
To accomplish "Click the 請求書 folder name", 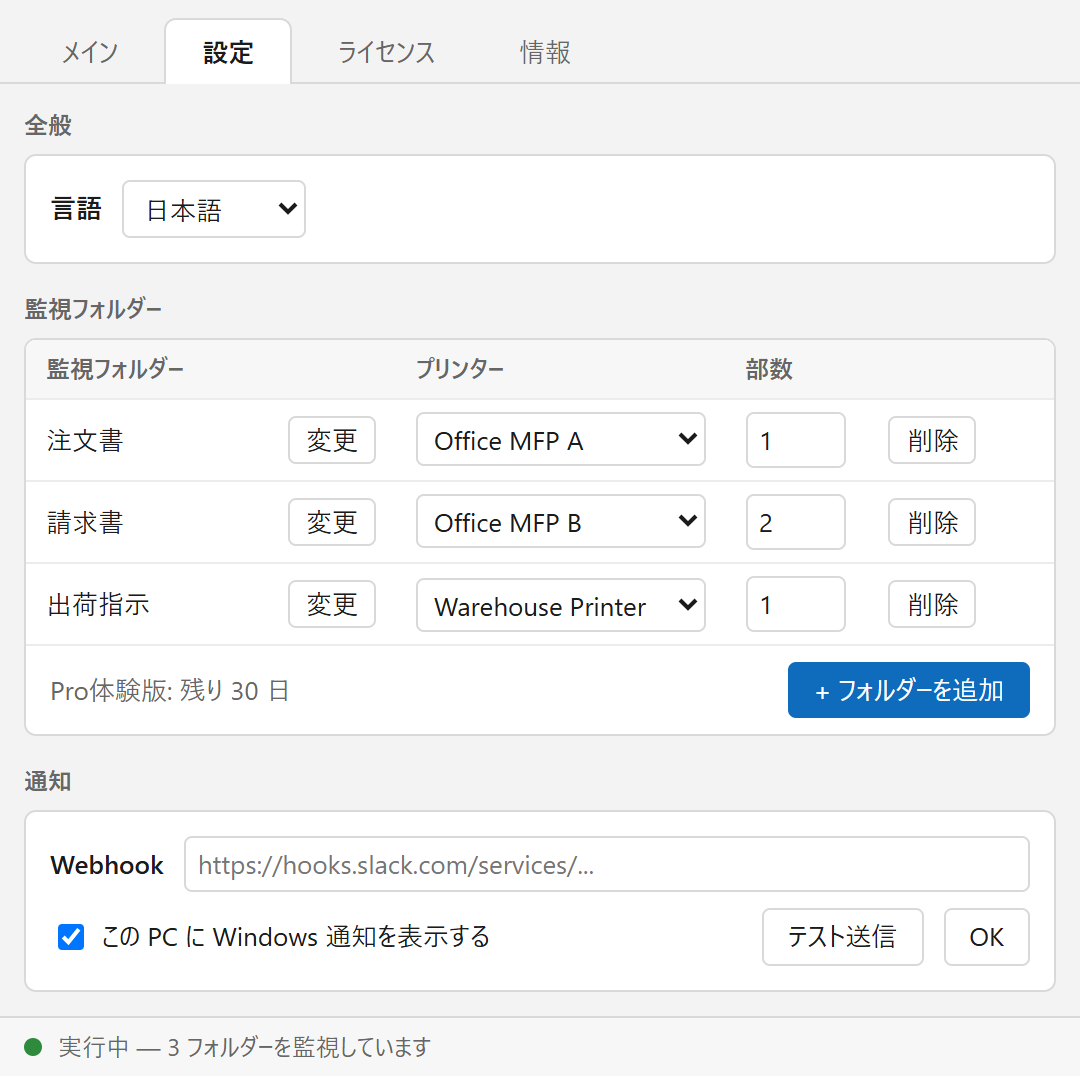I will (x=85, y=523).
